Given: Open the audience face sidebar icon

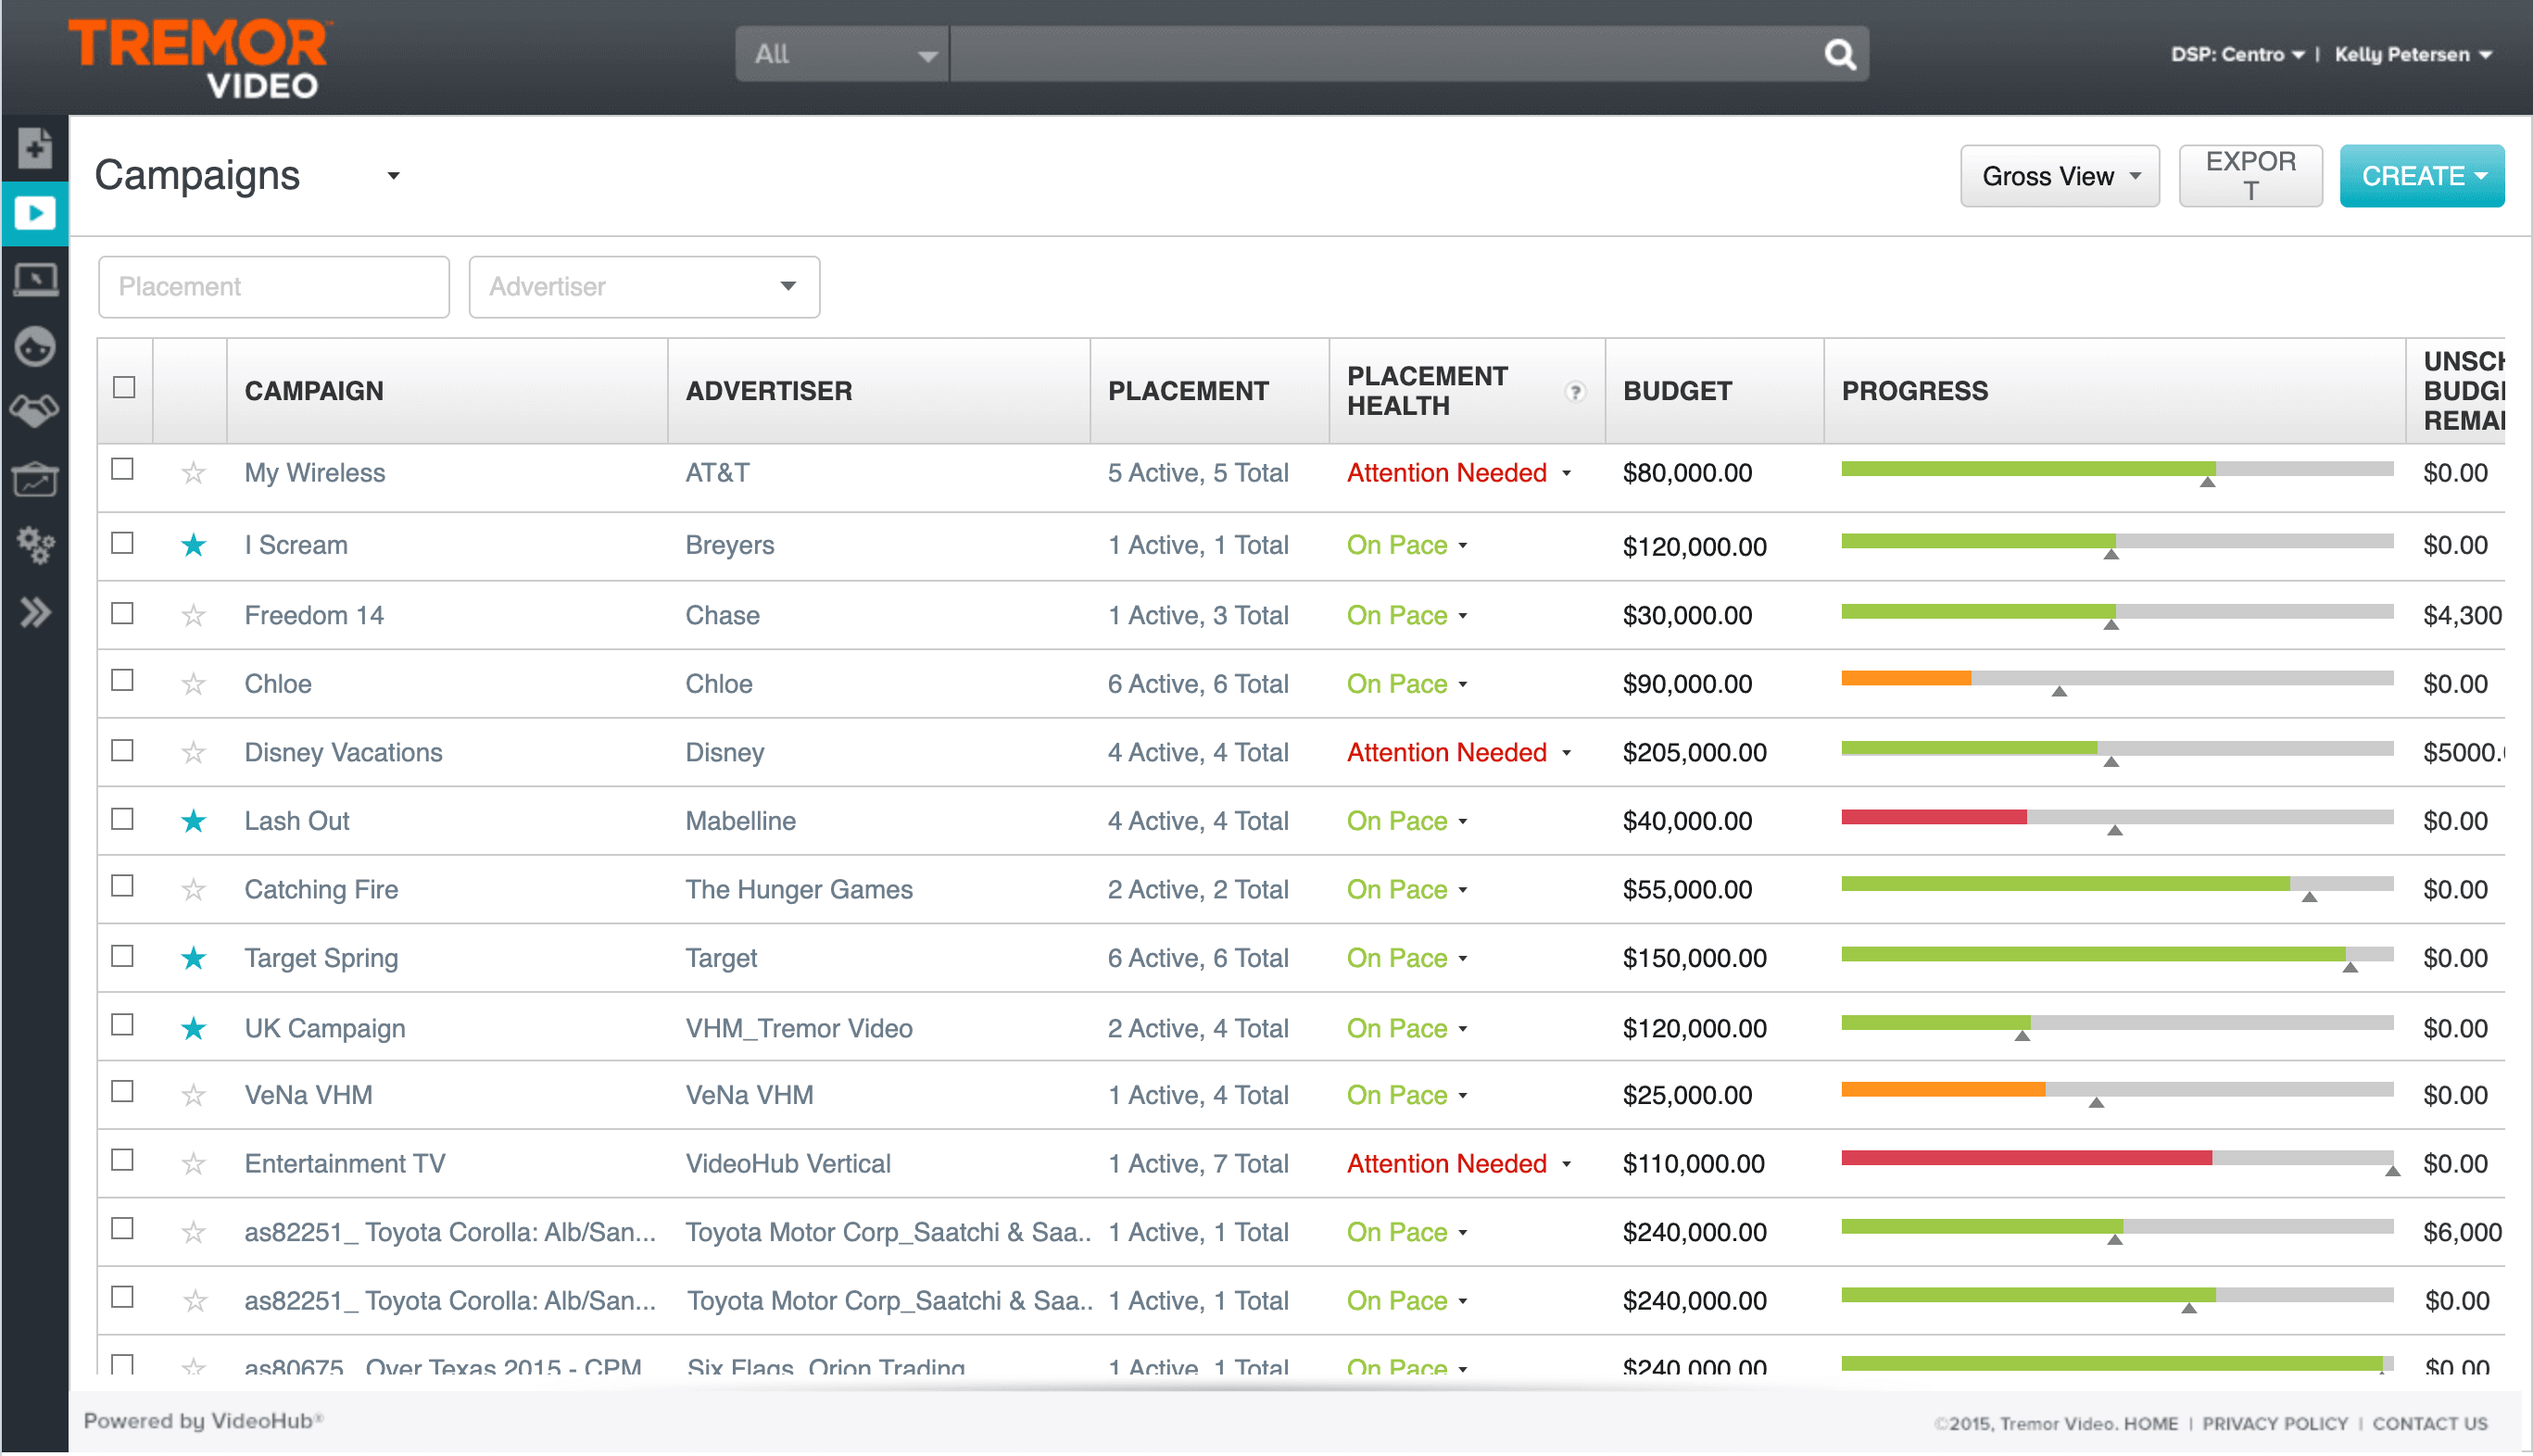Looking at the screenshot, I should click(35, 346).
